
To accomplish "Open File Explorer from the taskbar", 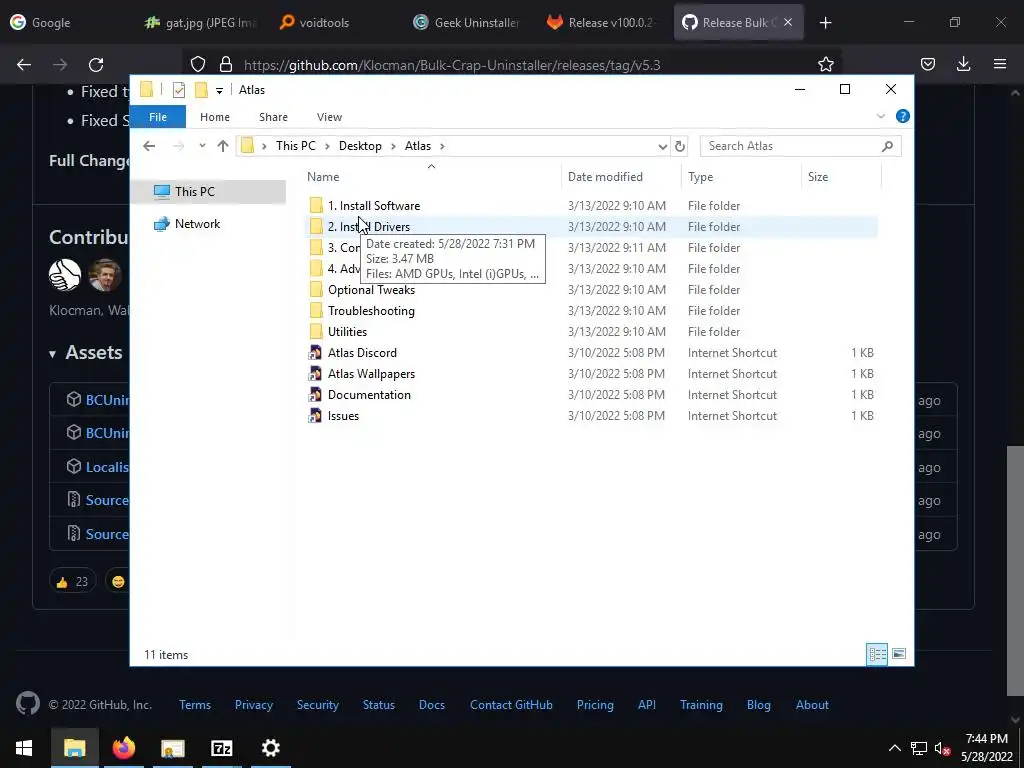I will pyautogui.click(x=74, y=748).
